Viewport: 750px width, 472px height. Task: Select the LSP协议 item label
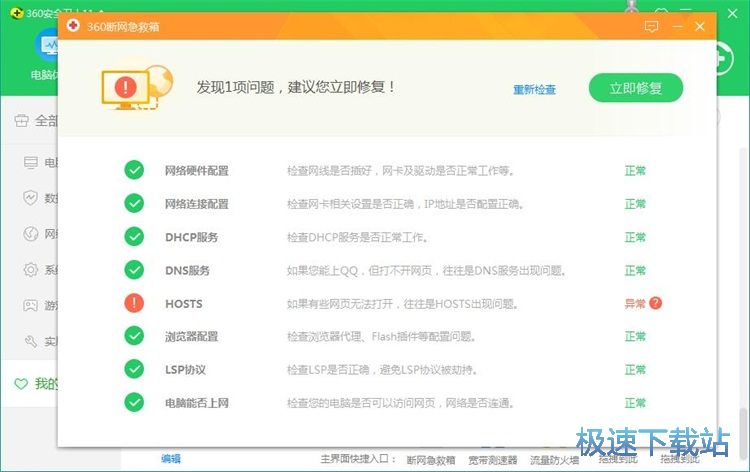pyautogui.click(x=186, y=370)
